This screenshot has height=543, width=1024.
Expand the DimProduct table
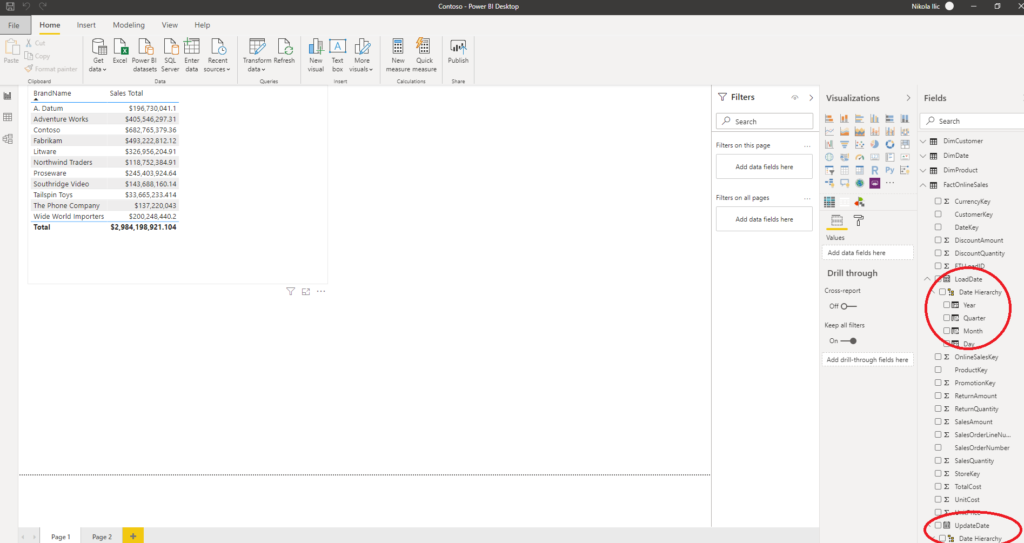click(x=923, y=170)
